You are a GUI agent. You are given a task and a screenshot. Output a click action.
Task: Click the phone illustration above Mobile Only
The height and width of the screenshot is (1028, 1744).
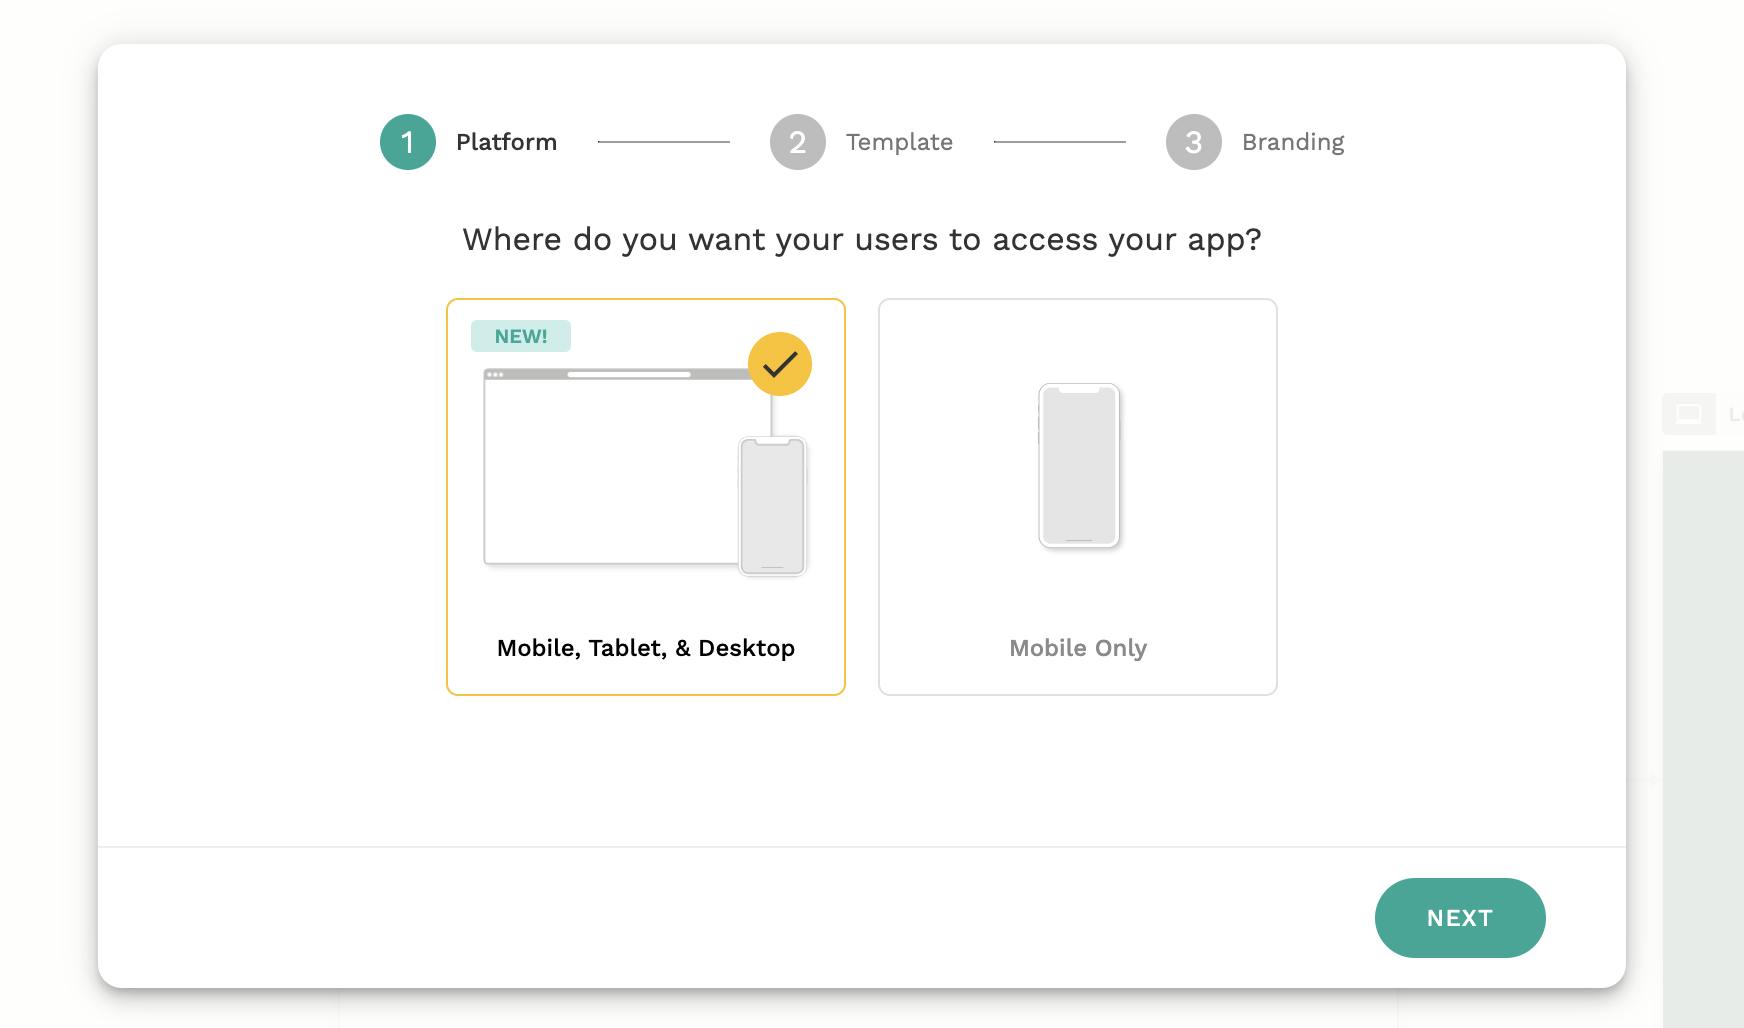(1078, 465)
